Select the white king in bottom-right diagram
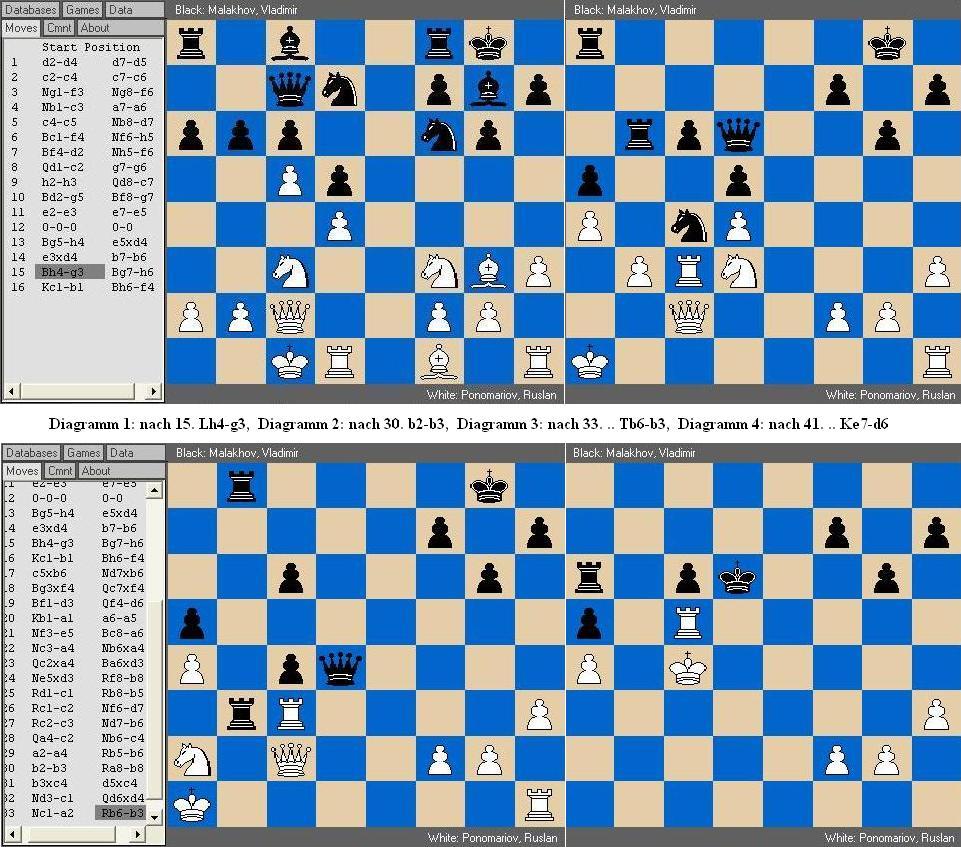The height and width of the screenshot is (847, 961). click(689, 666)
